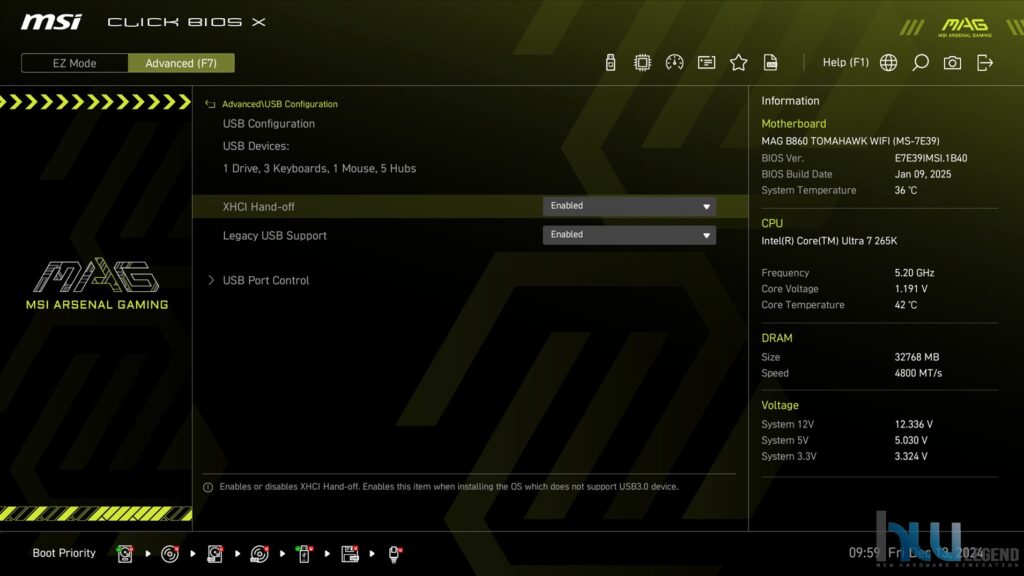Click the MSI ARSENAL GAMING logo in sidebar
This screenshot has width=1024, height=576.
click(x=97, y=284)
